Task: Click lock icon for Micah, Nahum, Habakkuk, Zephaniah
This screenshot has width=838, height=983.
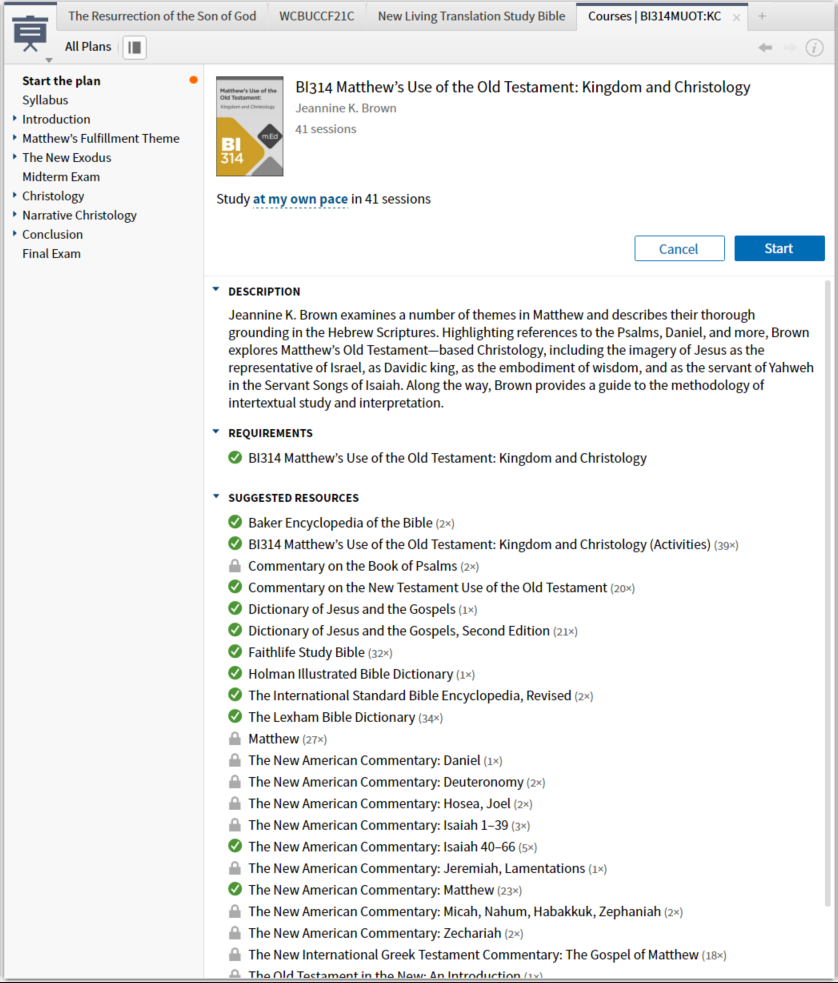Action: 234,912
